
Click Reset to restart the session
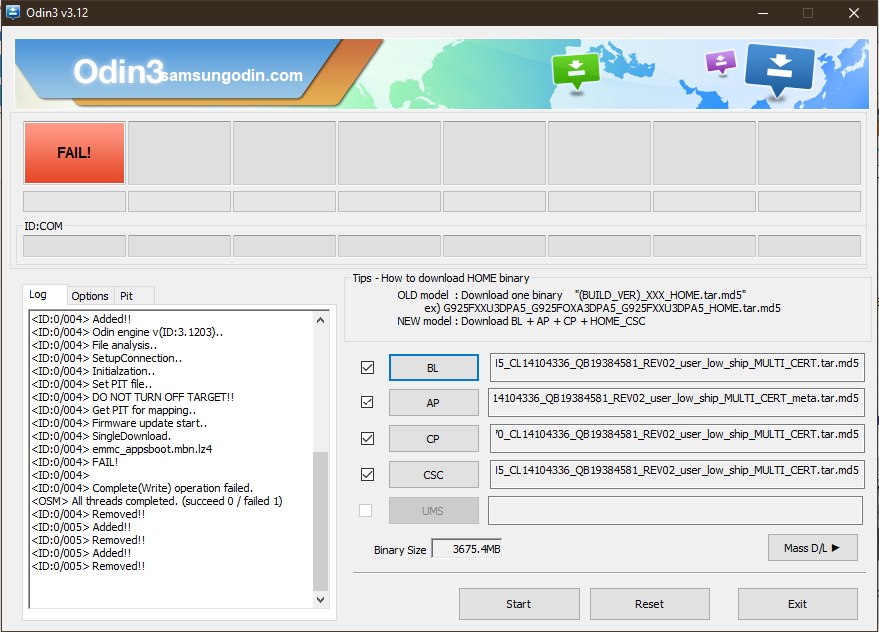pyautogui.click(x=649, y=604)
